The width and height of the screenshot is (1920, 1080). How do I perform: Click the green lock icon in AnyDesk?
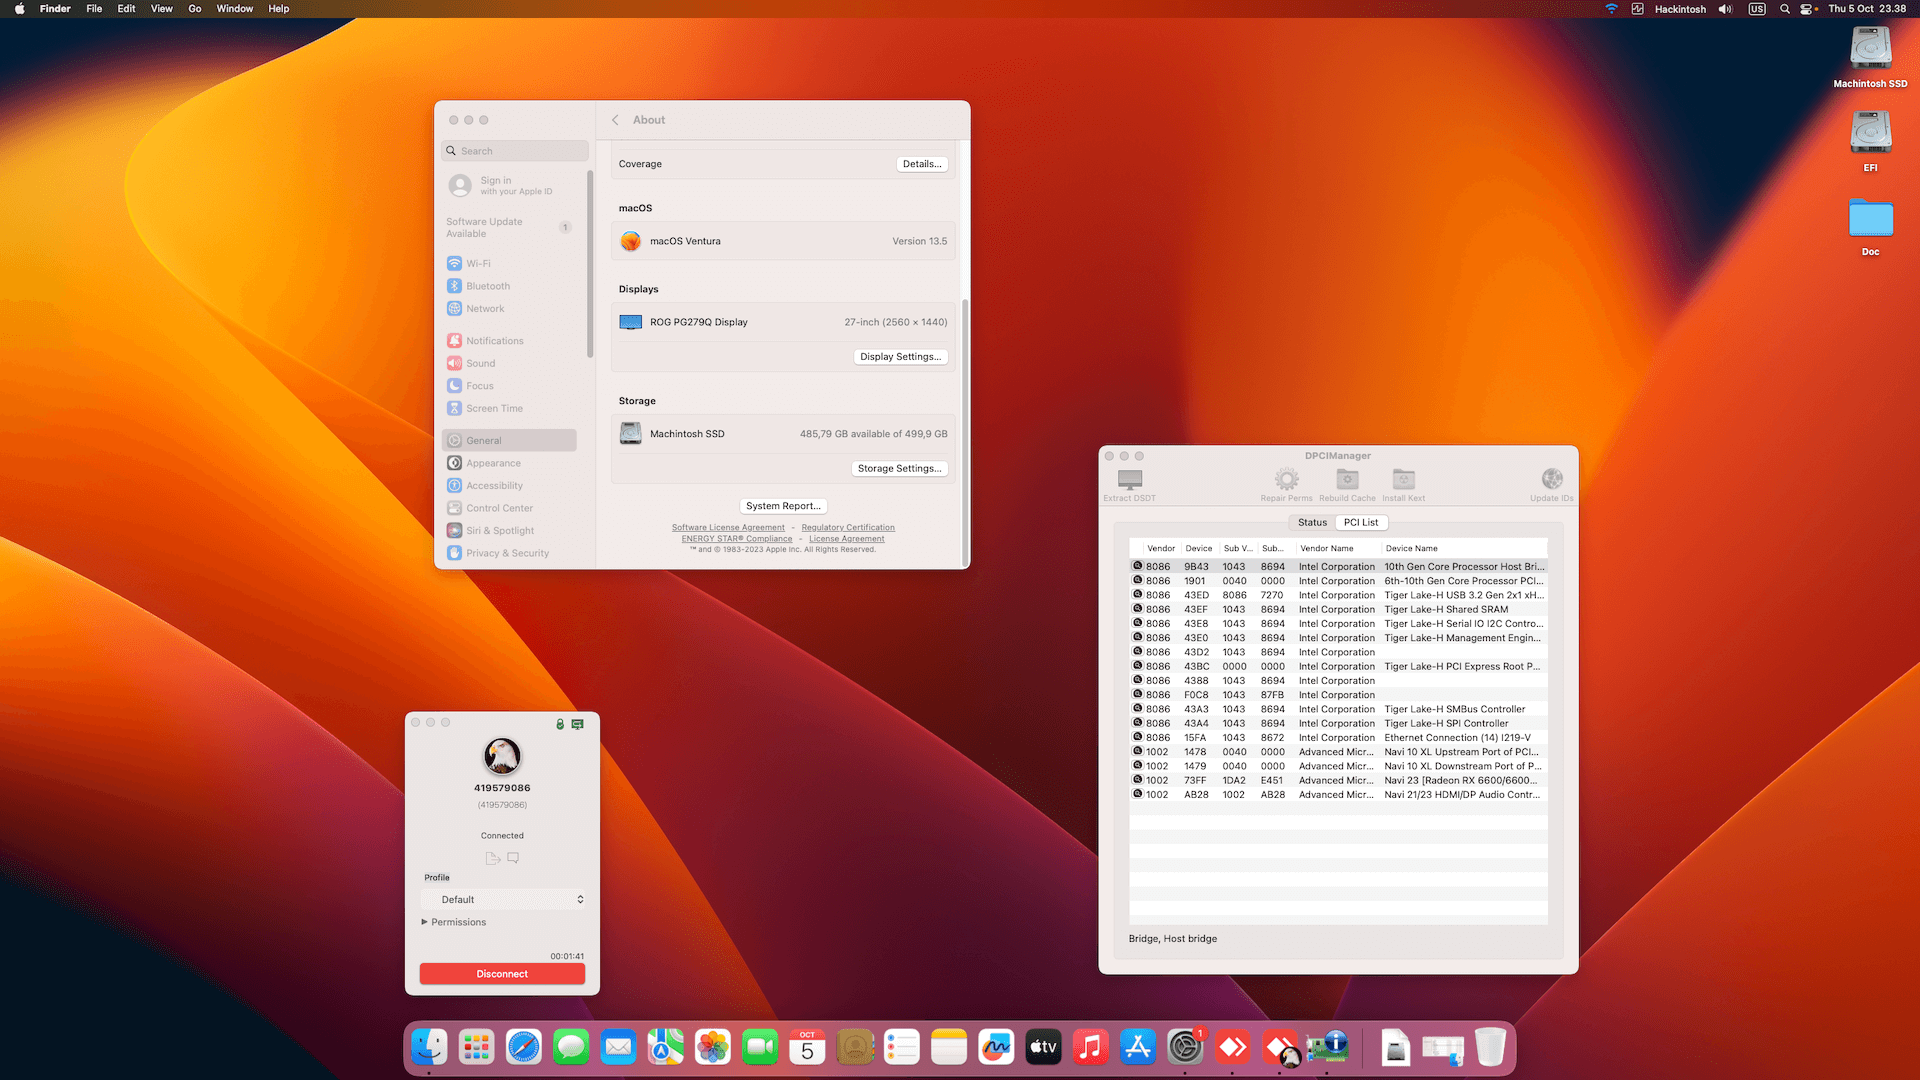(560, 724)
